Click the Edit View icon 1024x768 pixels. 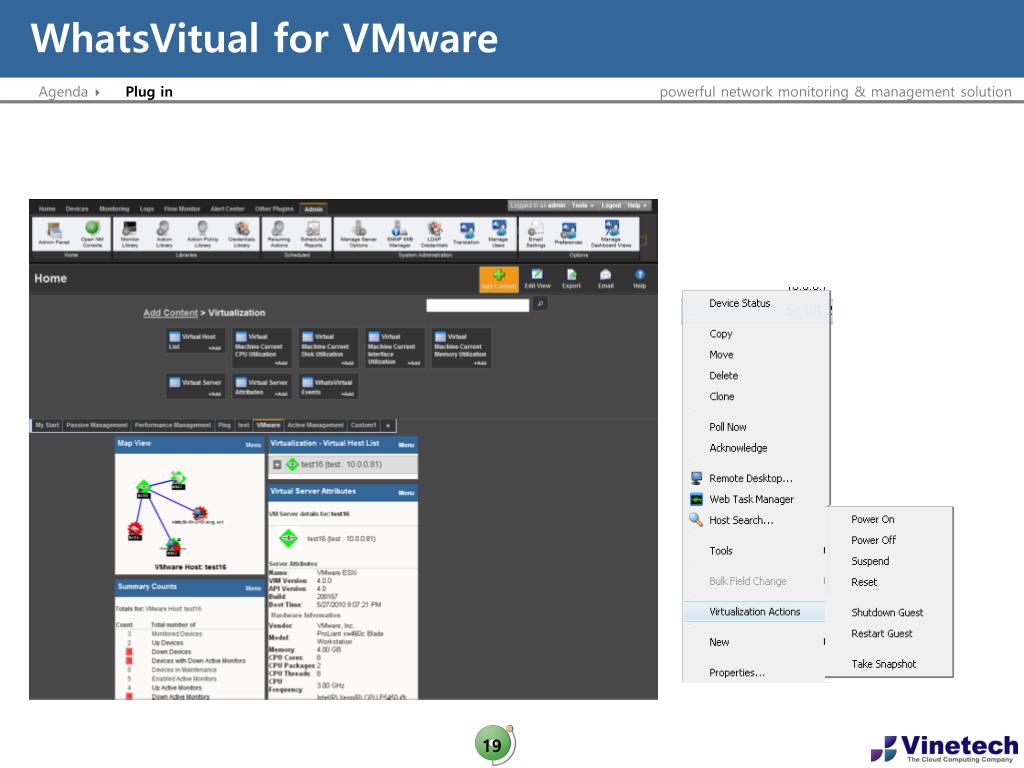point(537,279)
